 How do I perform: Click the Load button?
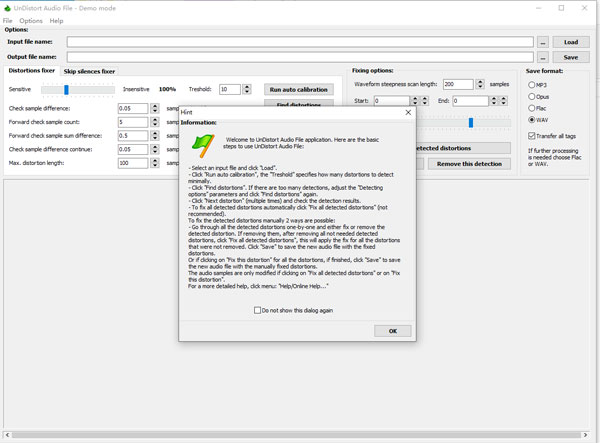tap(571, 42)
